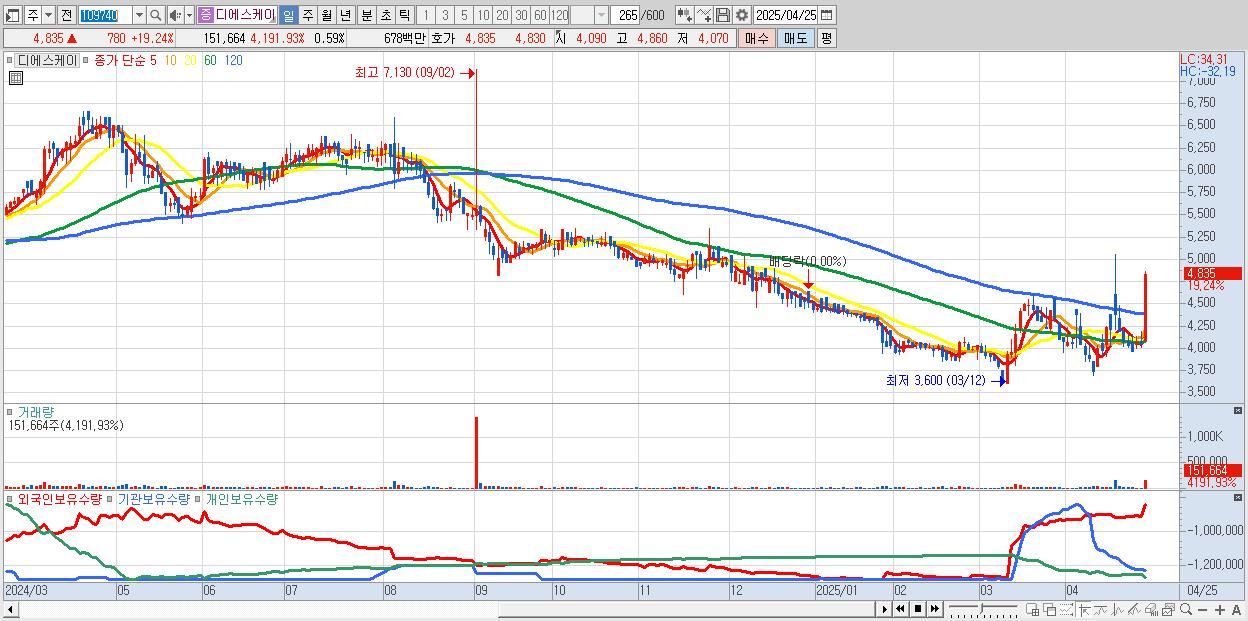Click the 외국인보유수량 indicator label
Screen dimensions: 1248x621
(60, 498)
